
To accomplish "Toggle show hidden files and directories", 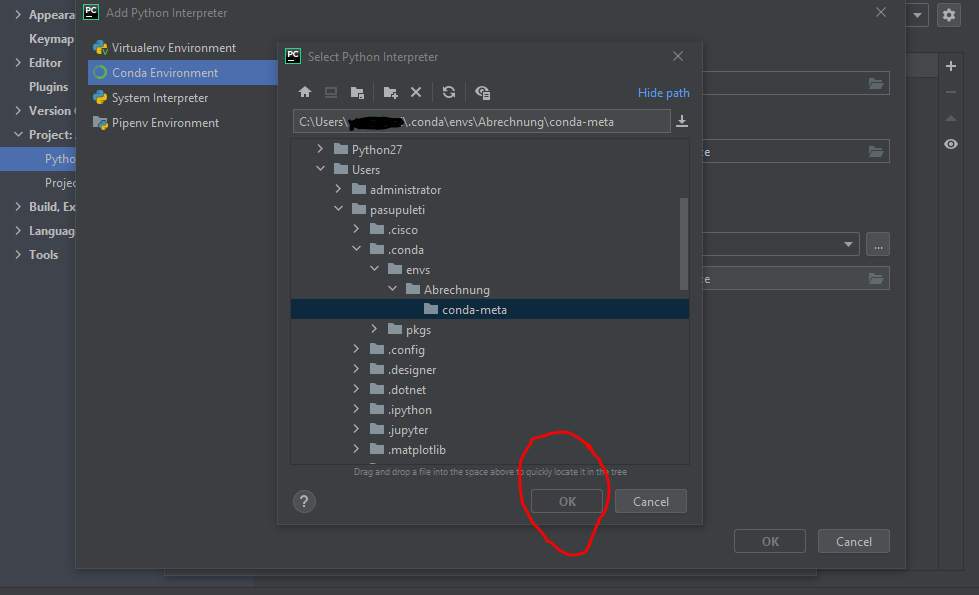I will tap(482, 92).
